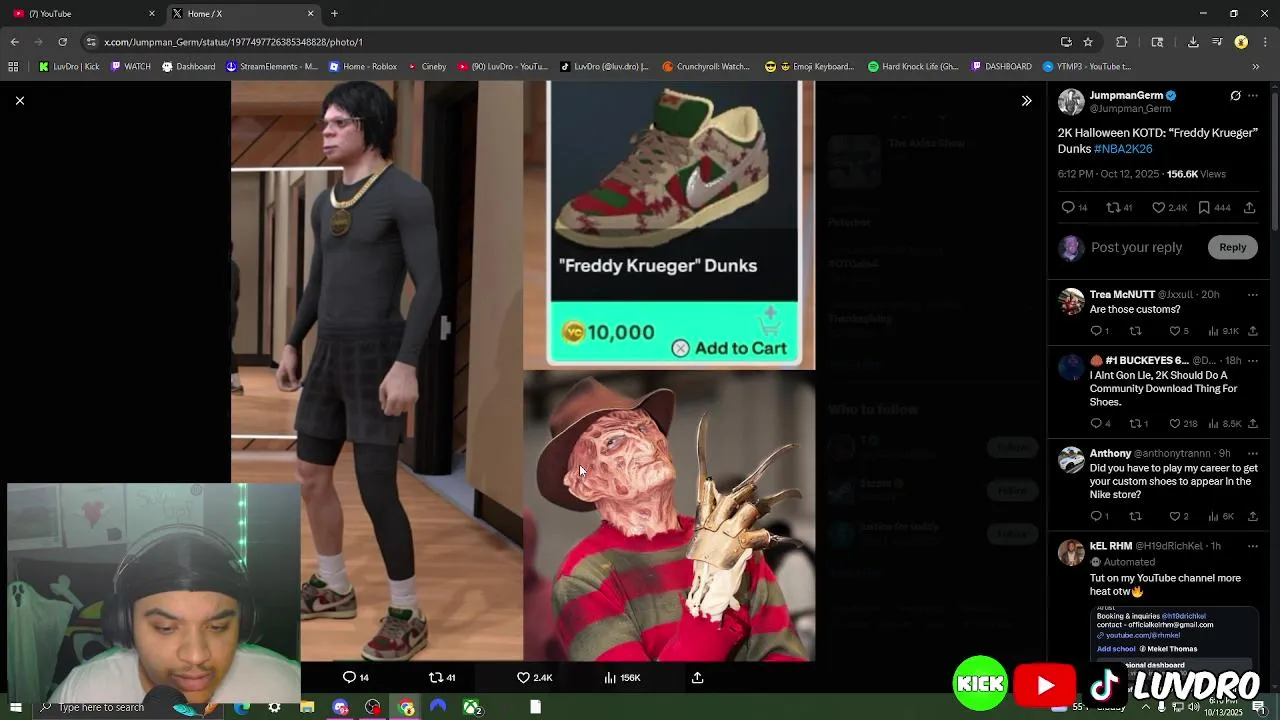Show more bookmarks with the chevron

pyautogui.click(x=1256, y=67)
